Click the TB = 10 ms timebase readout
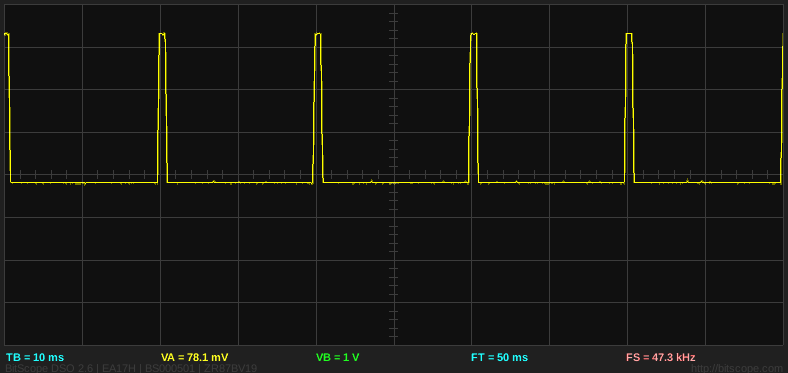This screenshot has height=373, width=788. tap(35, 358)
